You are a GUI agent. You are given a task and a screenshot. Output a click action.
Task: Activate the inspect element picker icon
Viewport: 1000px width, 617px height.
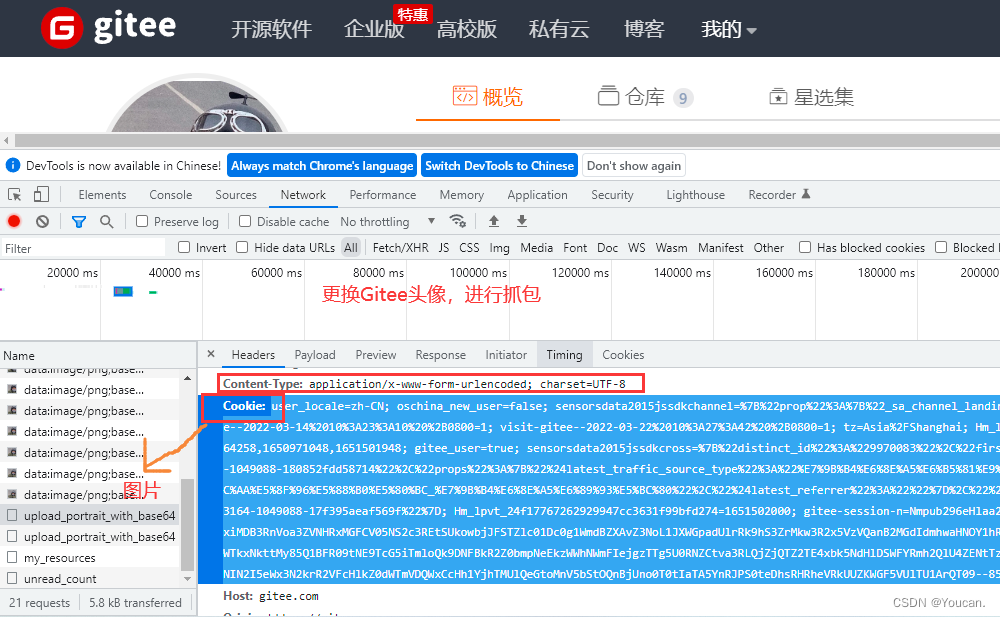tap(15, 195)
